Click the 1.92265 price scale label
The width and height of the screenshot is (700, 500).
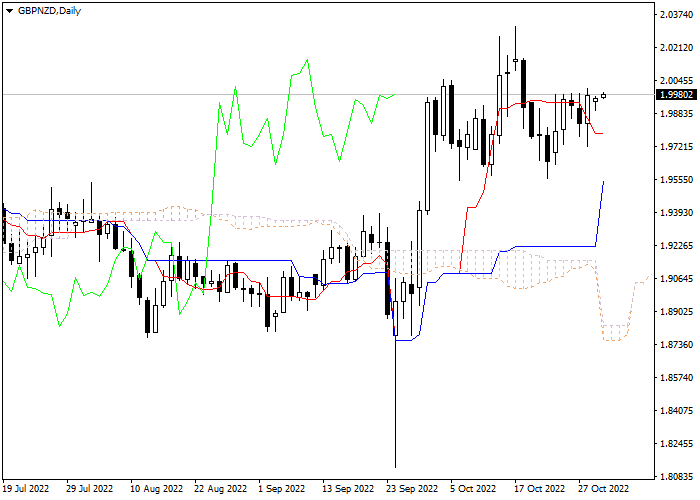pos(676,246)
